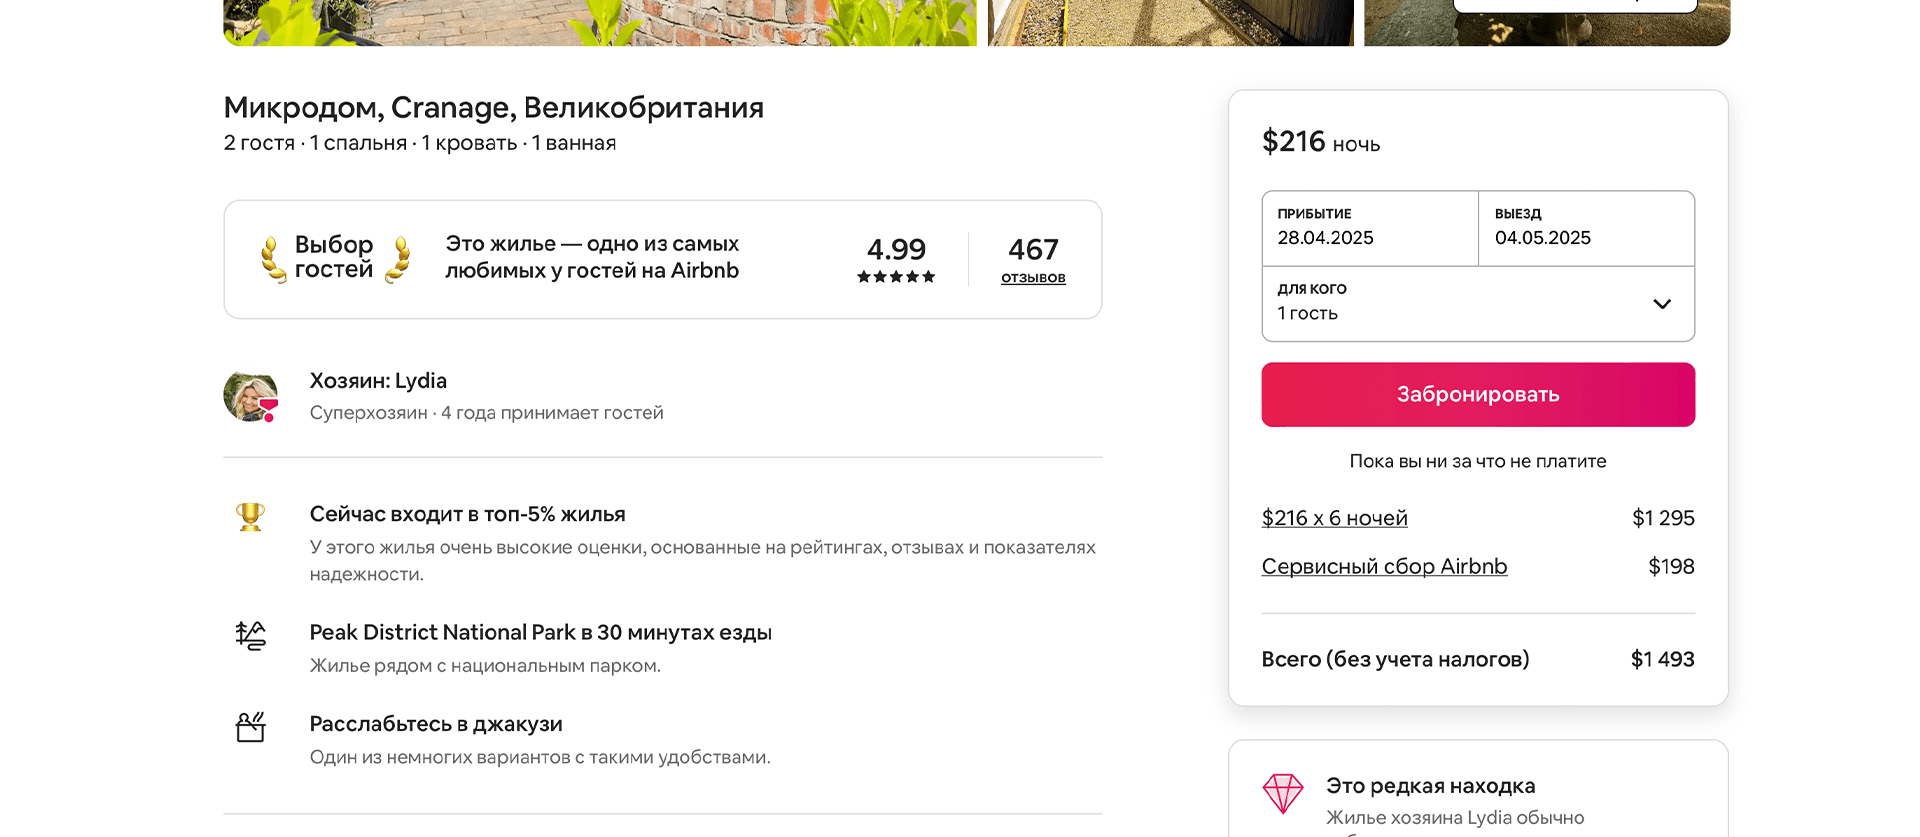Image resolution: width=1920 pixels, height=837 pixels.
Task: Click the '$216 x 6 ночей' breakdown link
Action: [1334, 518]
